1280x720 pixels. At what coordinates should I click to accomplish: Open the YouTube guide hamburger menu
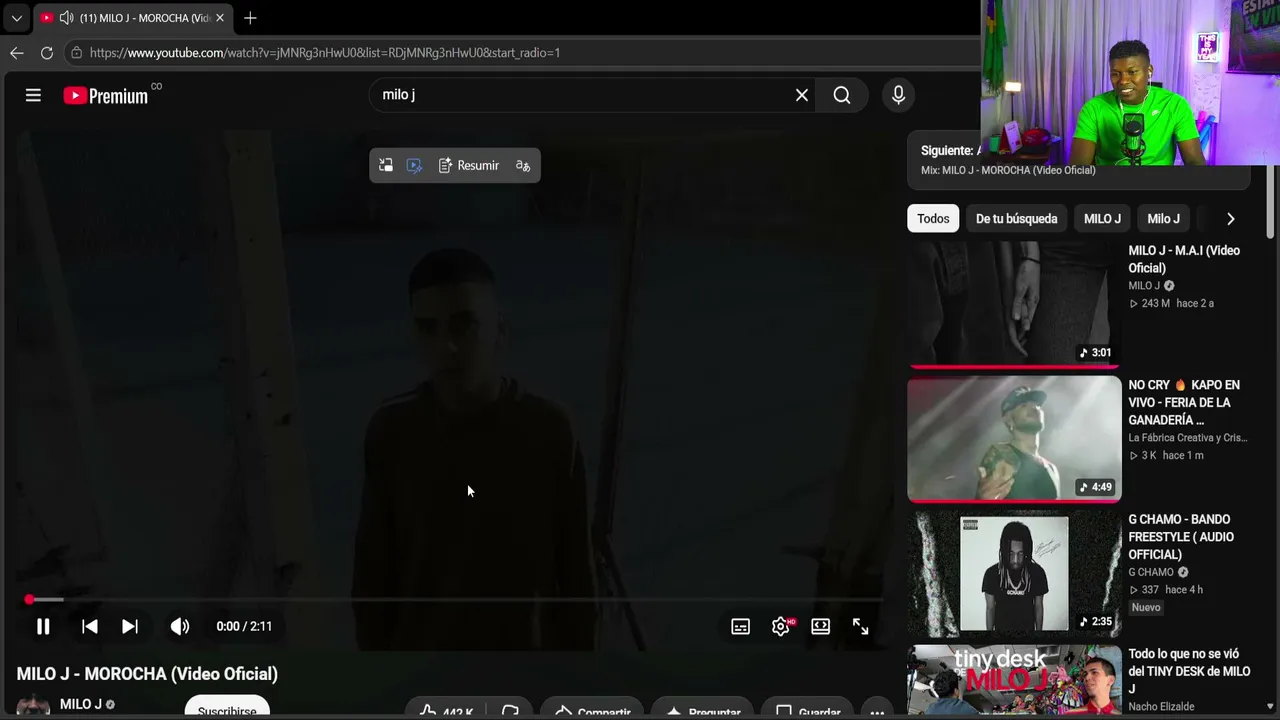point(33,95)
